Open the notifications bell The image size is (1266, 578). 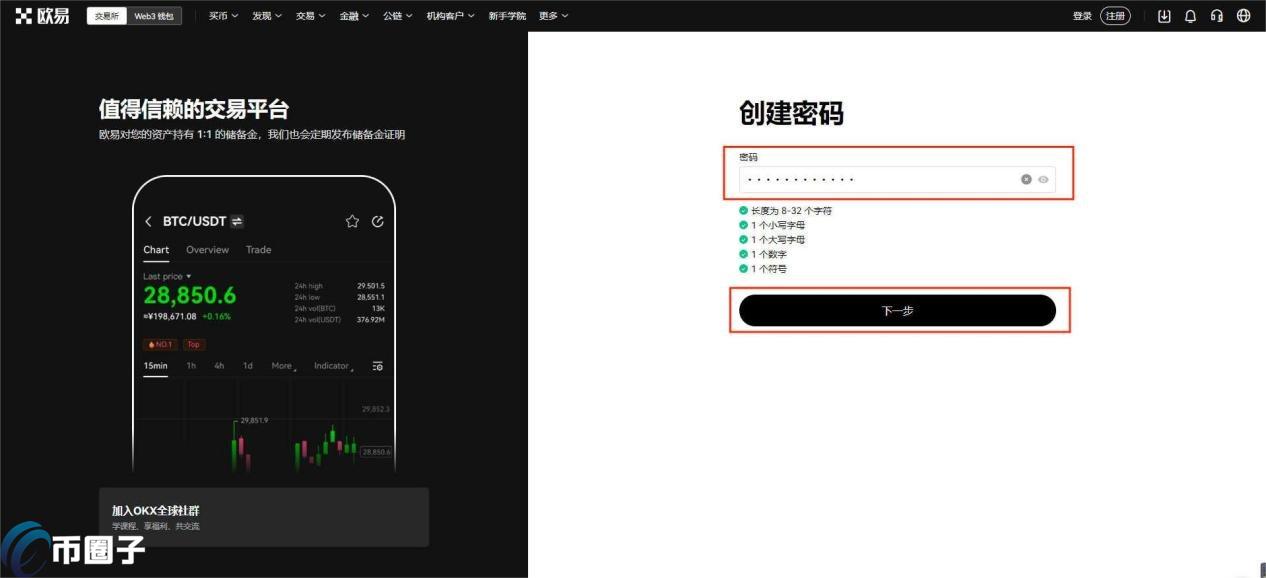point(1190,16)
